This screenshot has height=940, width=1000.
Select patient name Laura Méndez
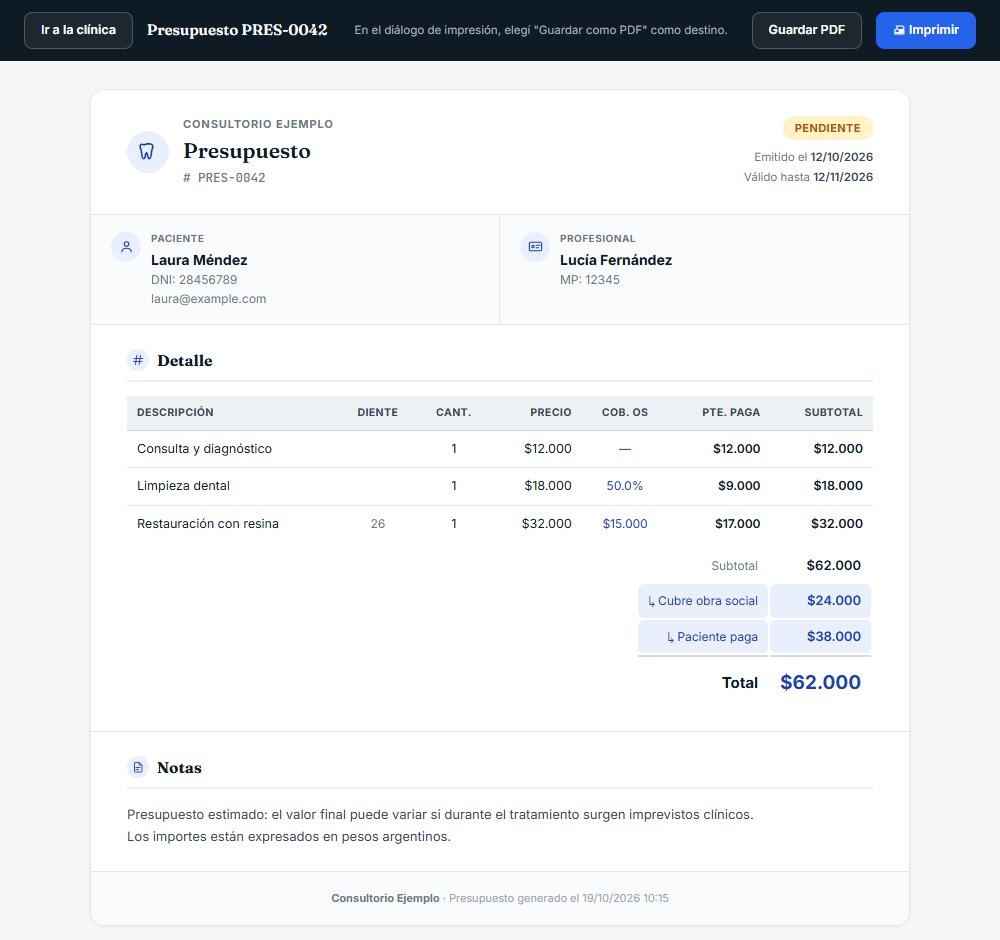coord(199,260)
